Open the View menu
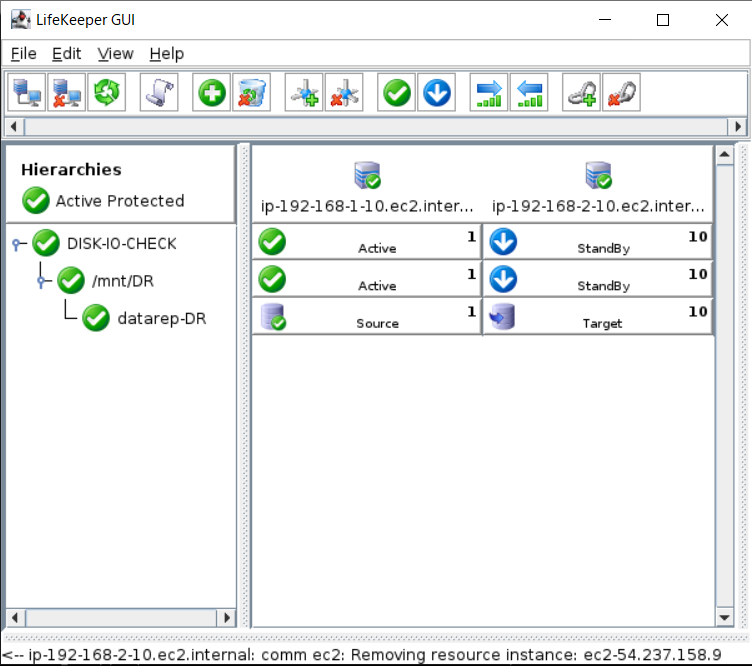The height and width of the screenshot is (666, 752). coord(116,54)
